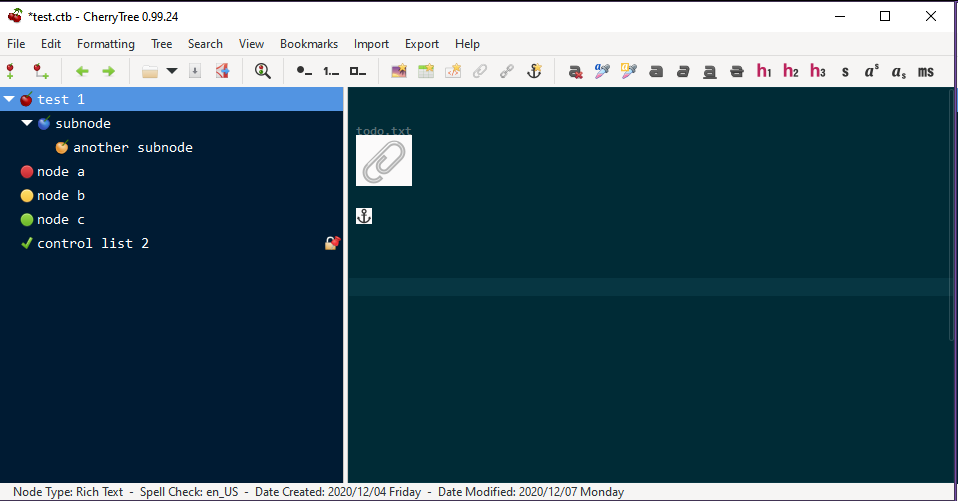Set numbered list formatting
Image resolution: width=958 pixels, height=501 pixels.
point(331,71)
